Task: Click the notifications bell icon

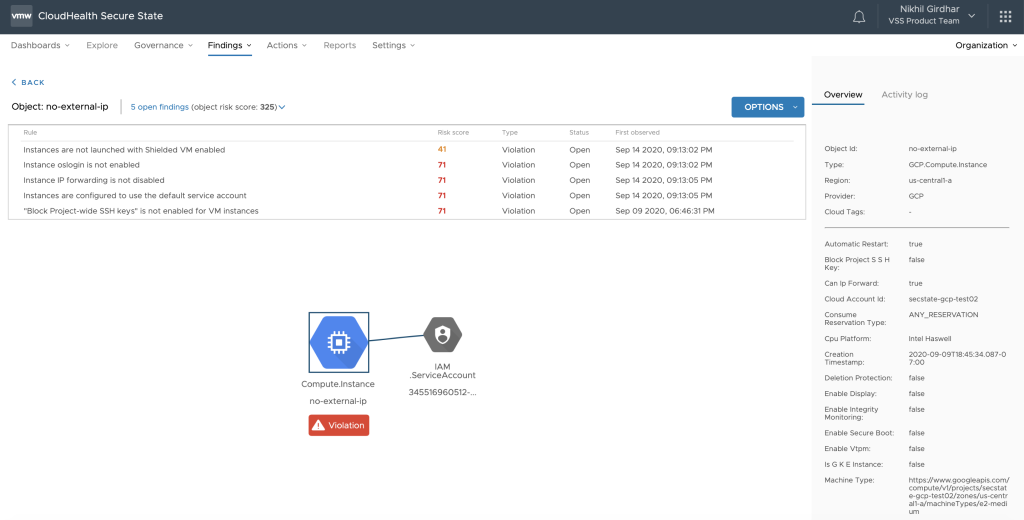Action: pos(858,17)
